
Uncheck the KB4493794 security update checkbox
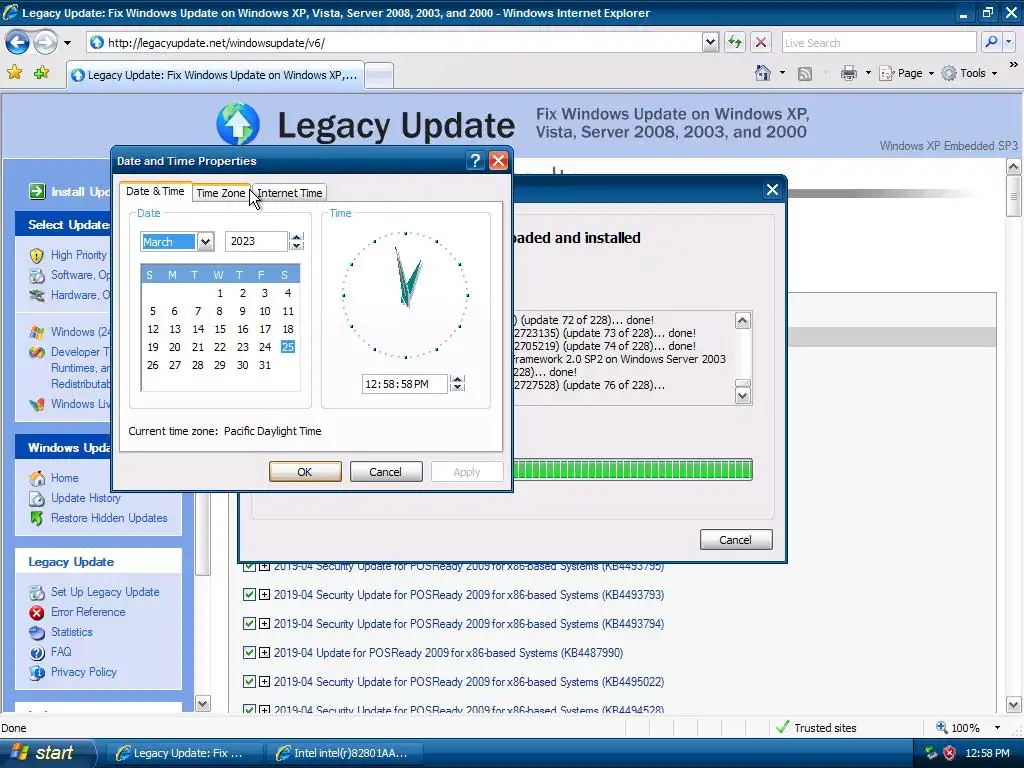[x=249, y=624]
